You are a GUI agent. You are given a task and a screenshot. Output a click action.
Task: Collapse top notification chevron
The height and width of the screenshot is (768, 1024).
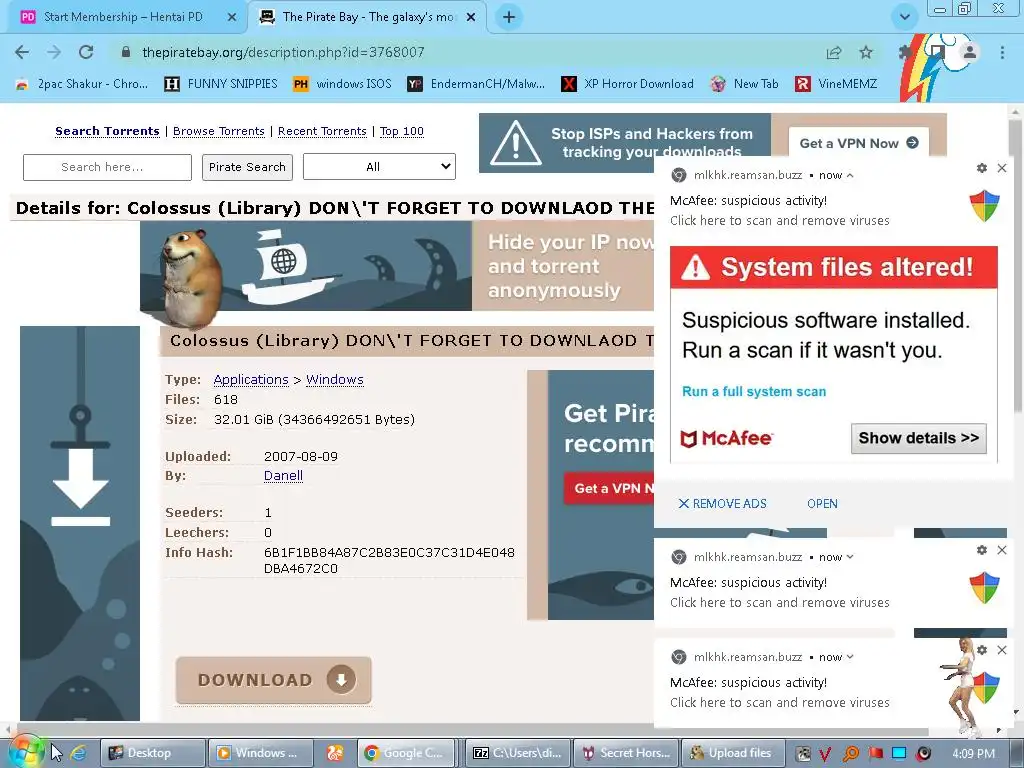click(850, 175)
